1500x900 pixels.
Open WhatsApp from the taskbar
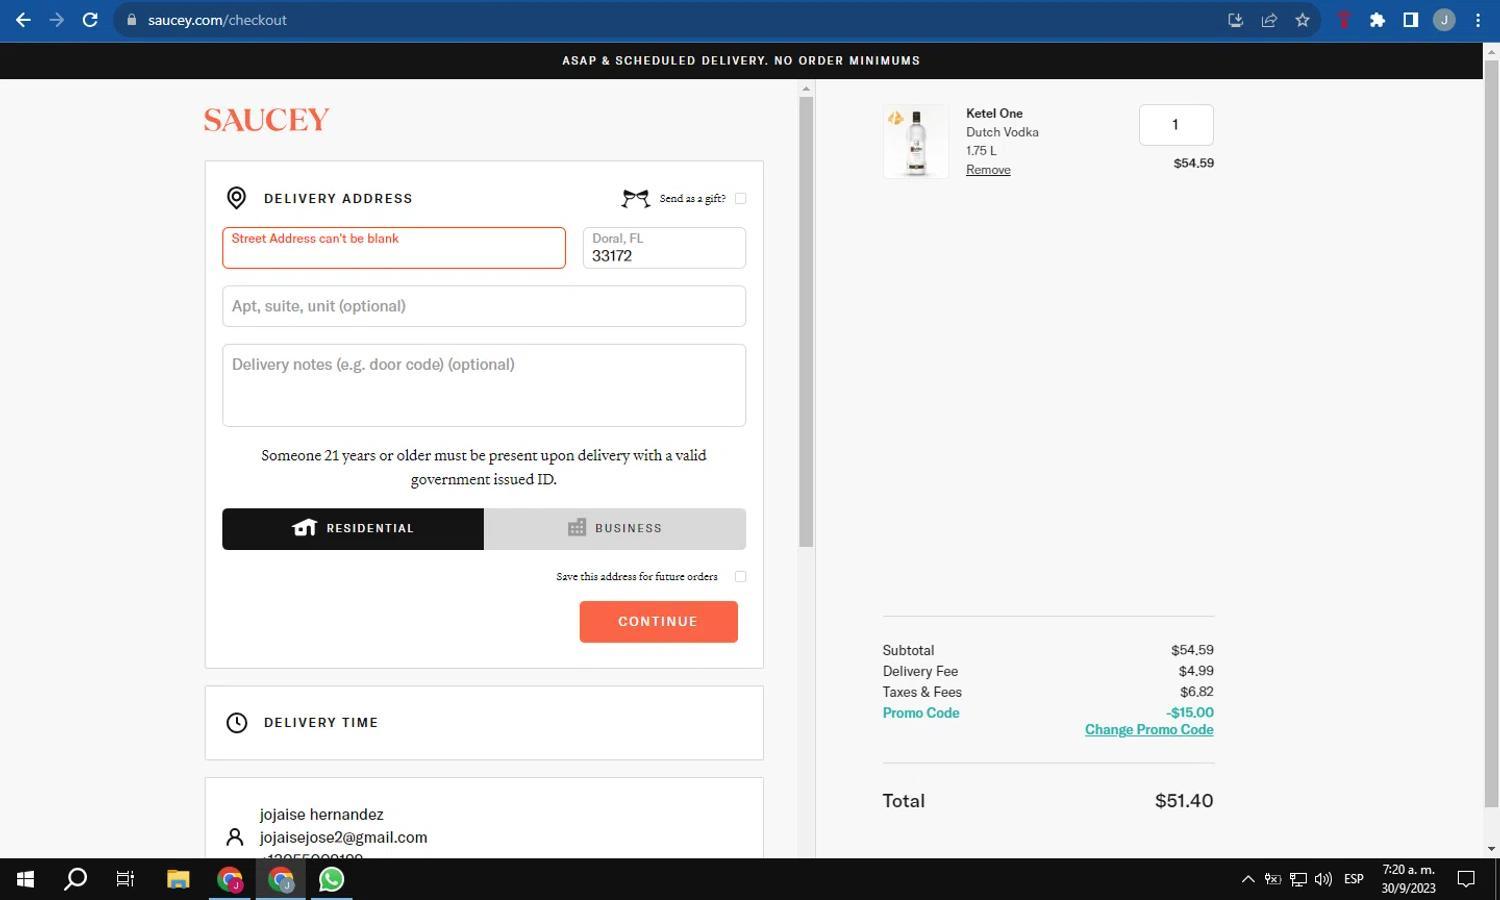pos(331,879)
